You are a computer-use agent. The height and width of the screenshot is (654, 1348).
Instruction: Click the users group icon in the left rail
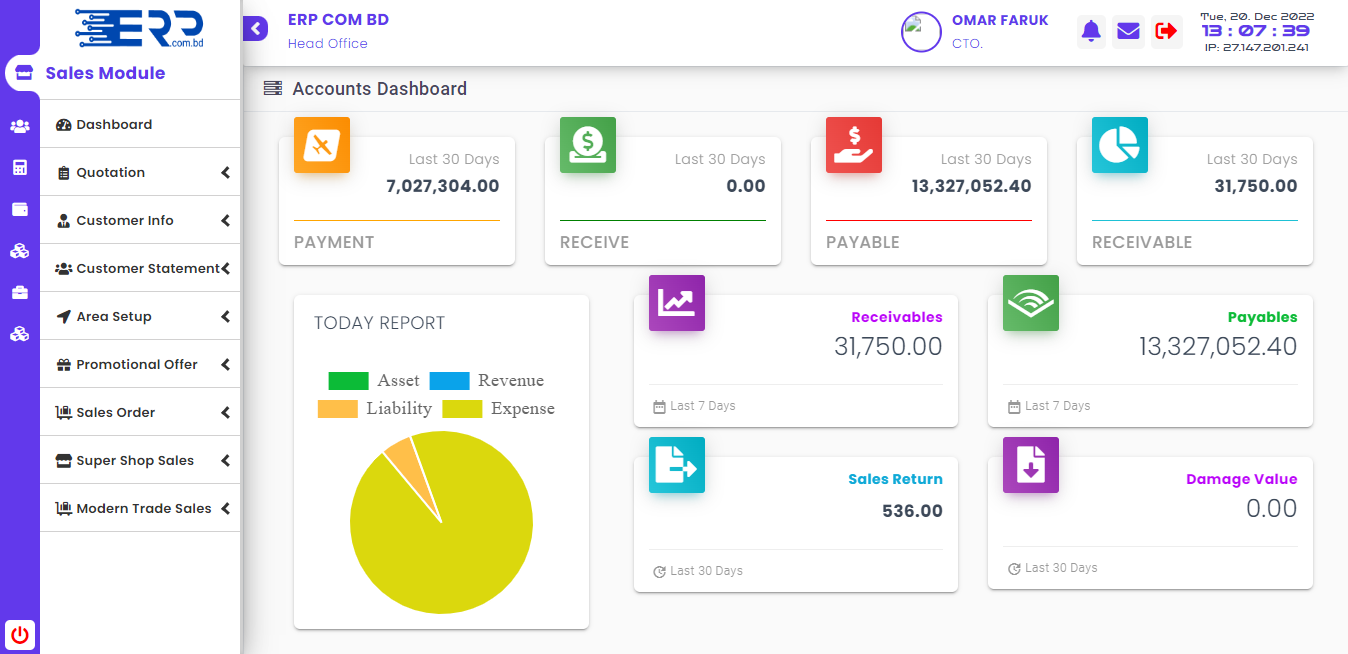pos(20,126)
